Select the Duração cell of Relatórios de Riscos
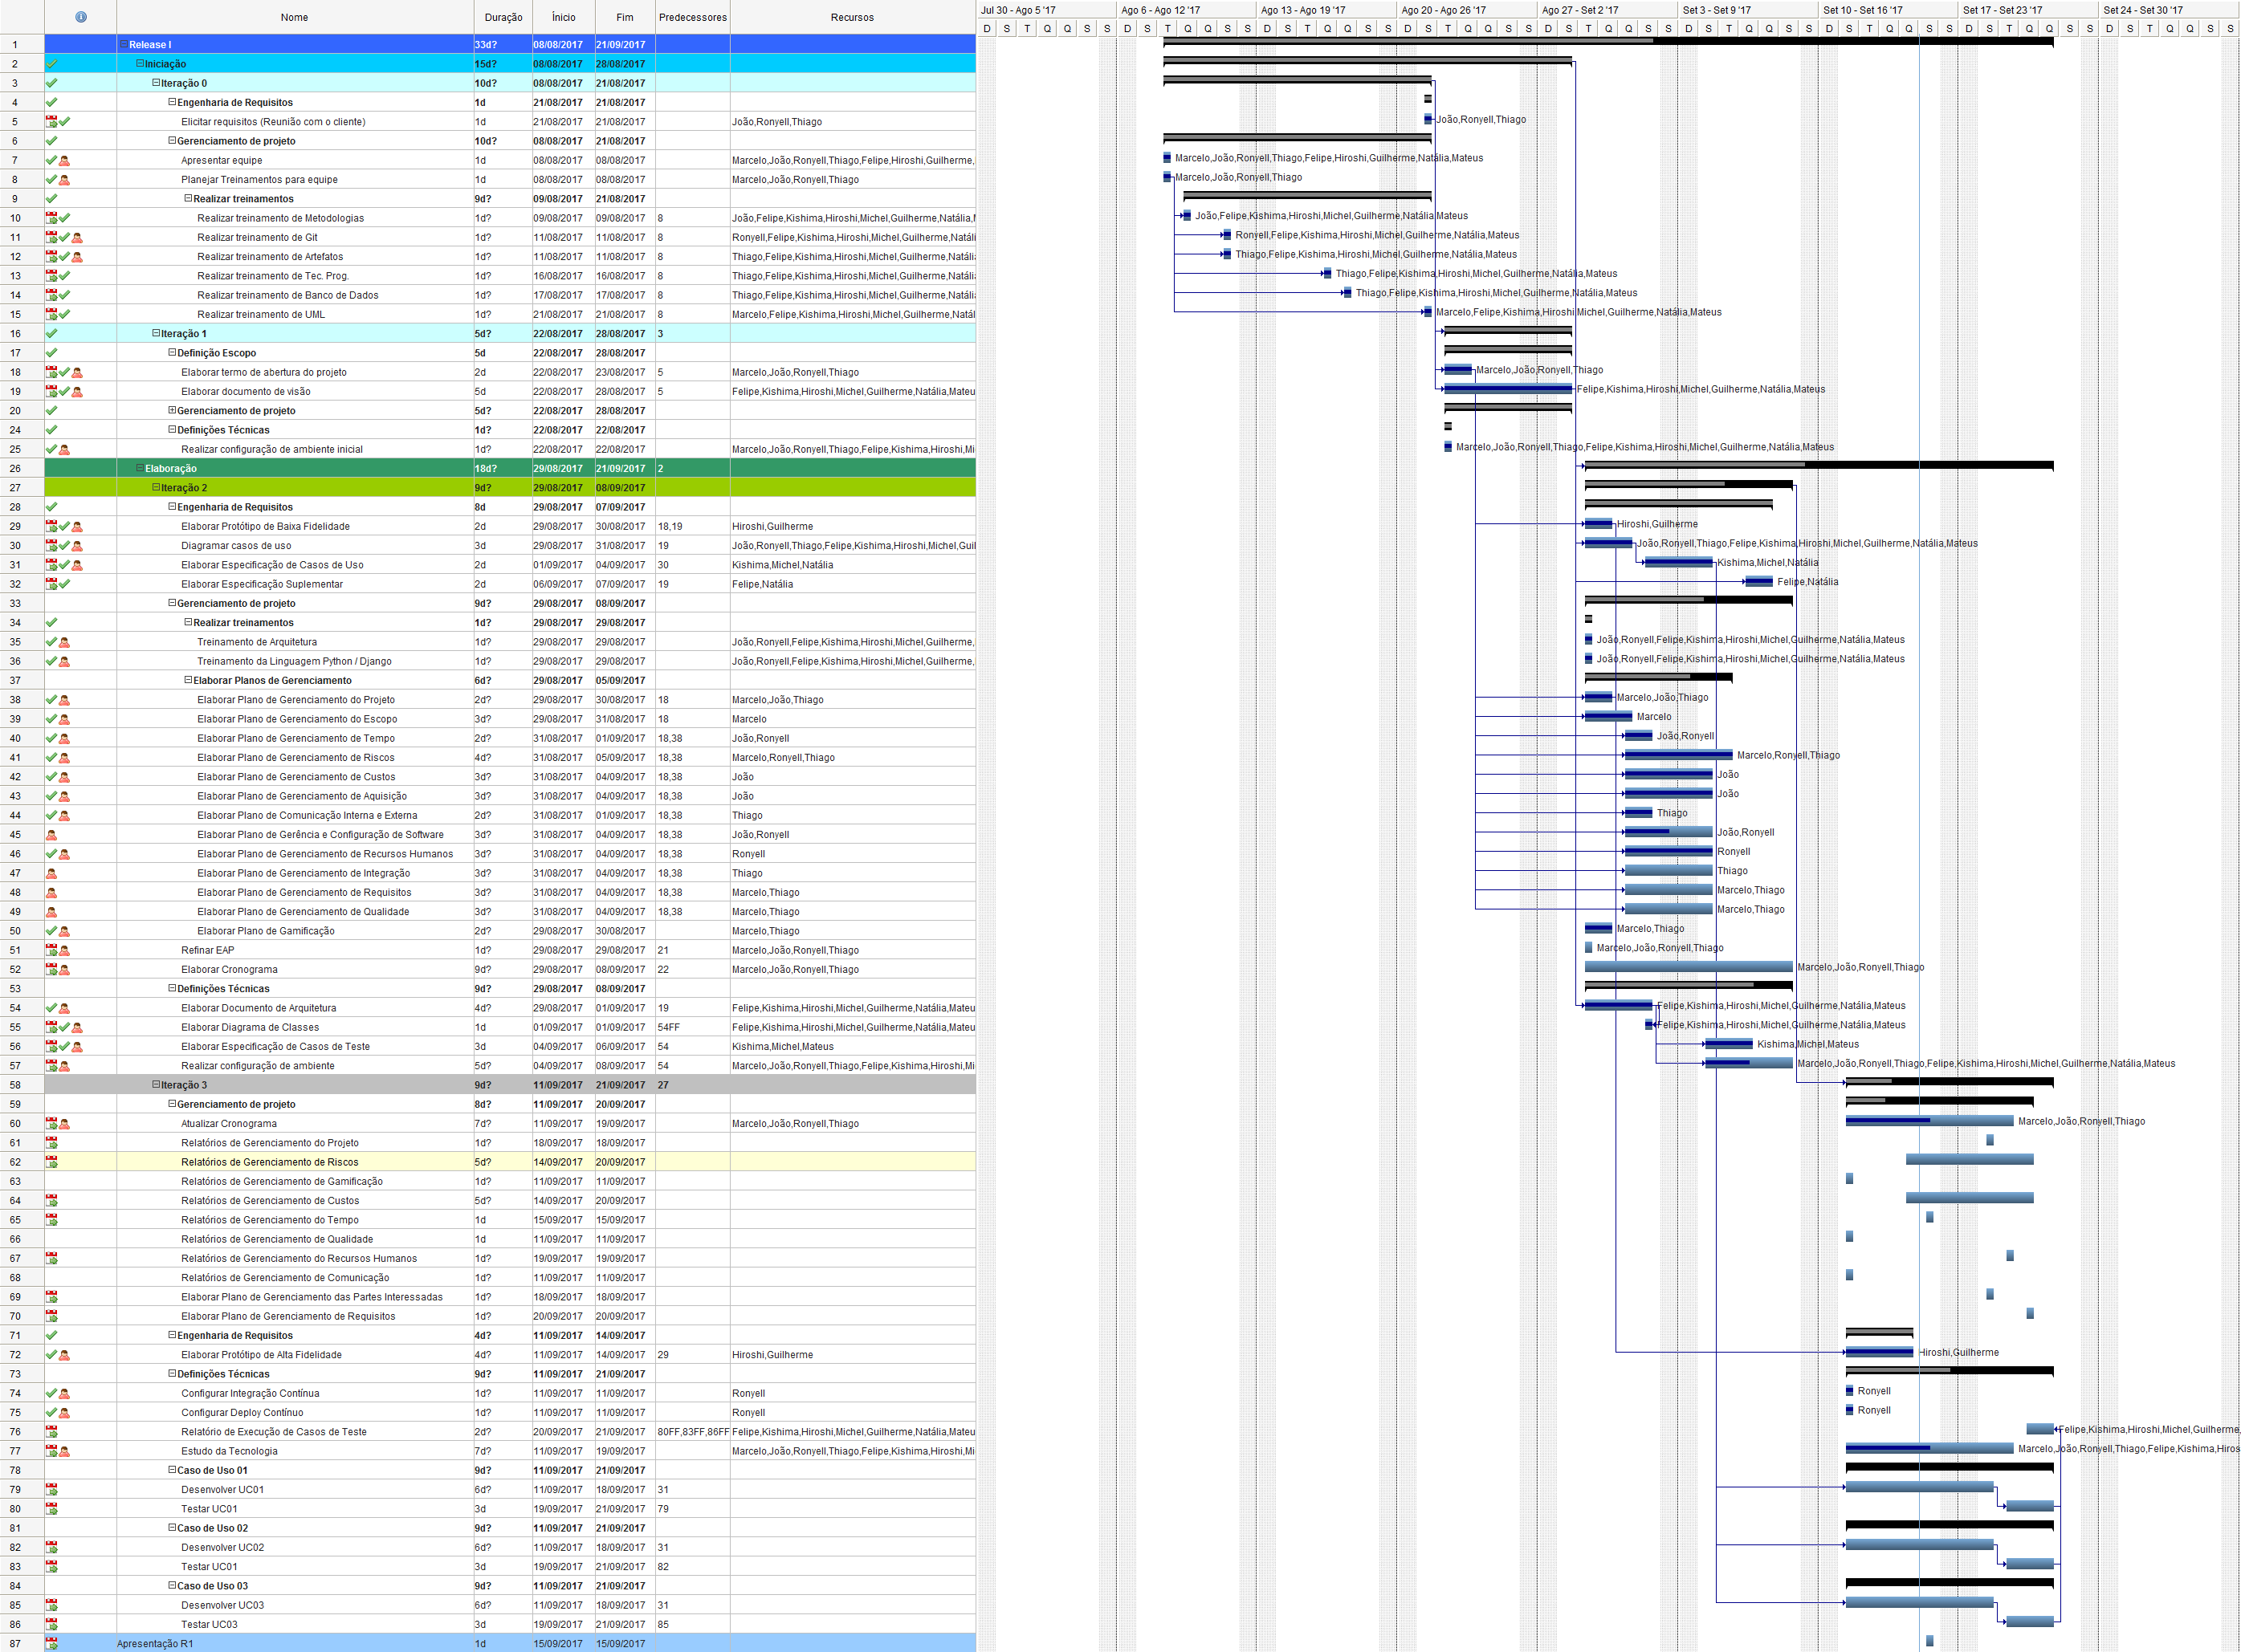Viewport: 2241px width, 1652px height. point(502,1162)
